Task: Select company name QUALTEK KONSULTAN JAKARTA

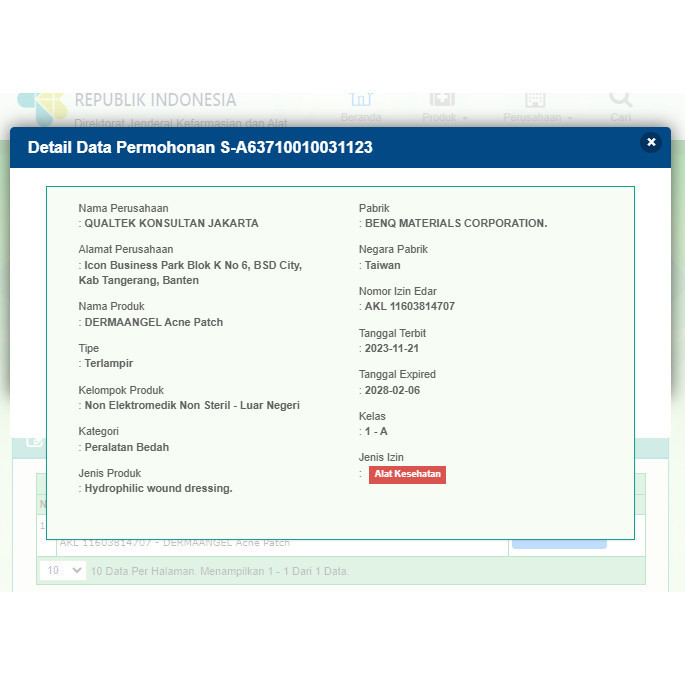Action: click(171, 223)
